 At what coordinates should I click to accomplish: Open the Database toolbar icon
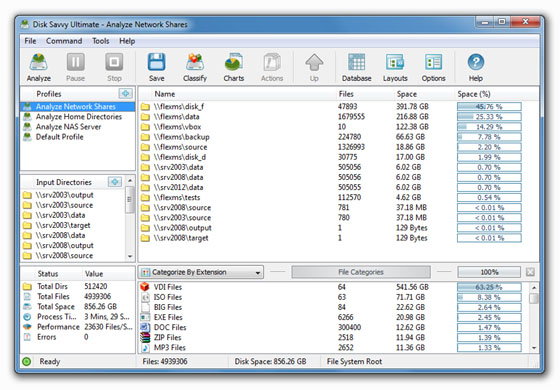[x=356, y=68]
